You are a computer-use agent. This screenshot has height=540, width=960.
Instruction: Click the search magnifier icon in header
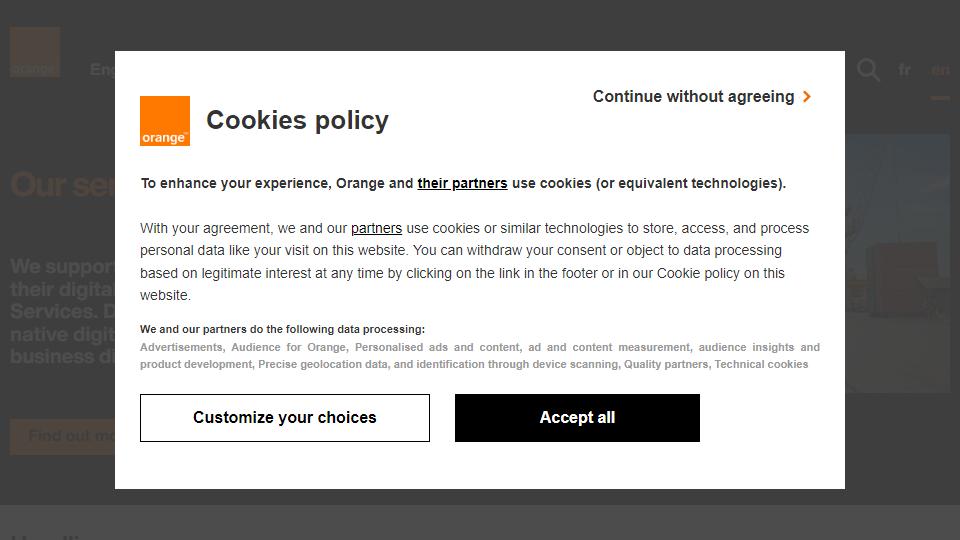pyautogui.click(x=868, y=70)
